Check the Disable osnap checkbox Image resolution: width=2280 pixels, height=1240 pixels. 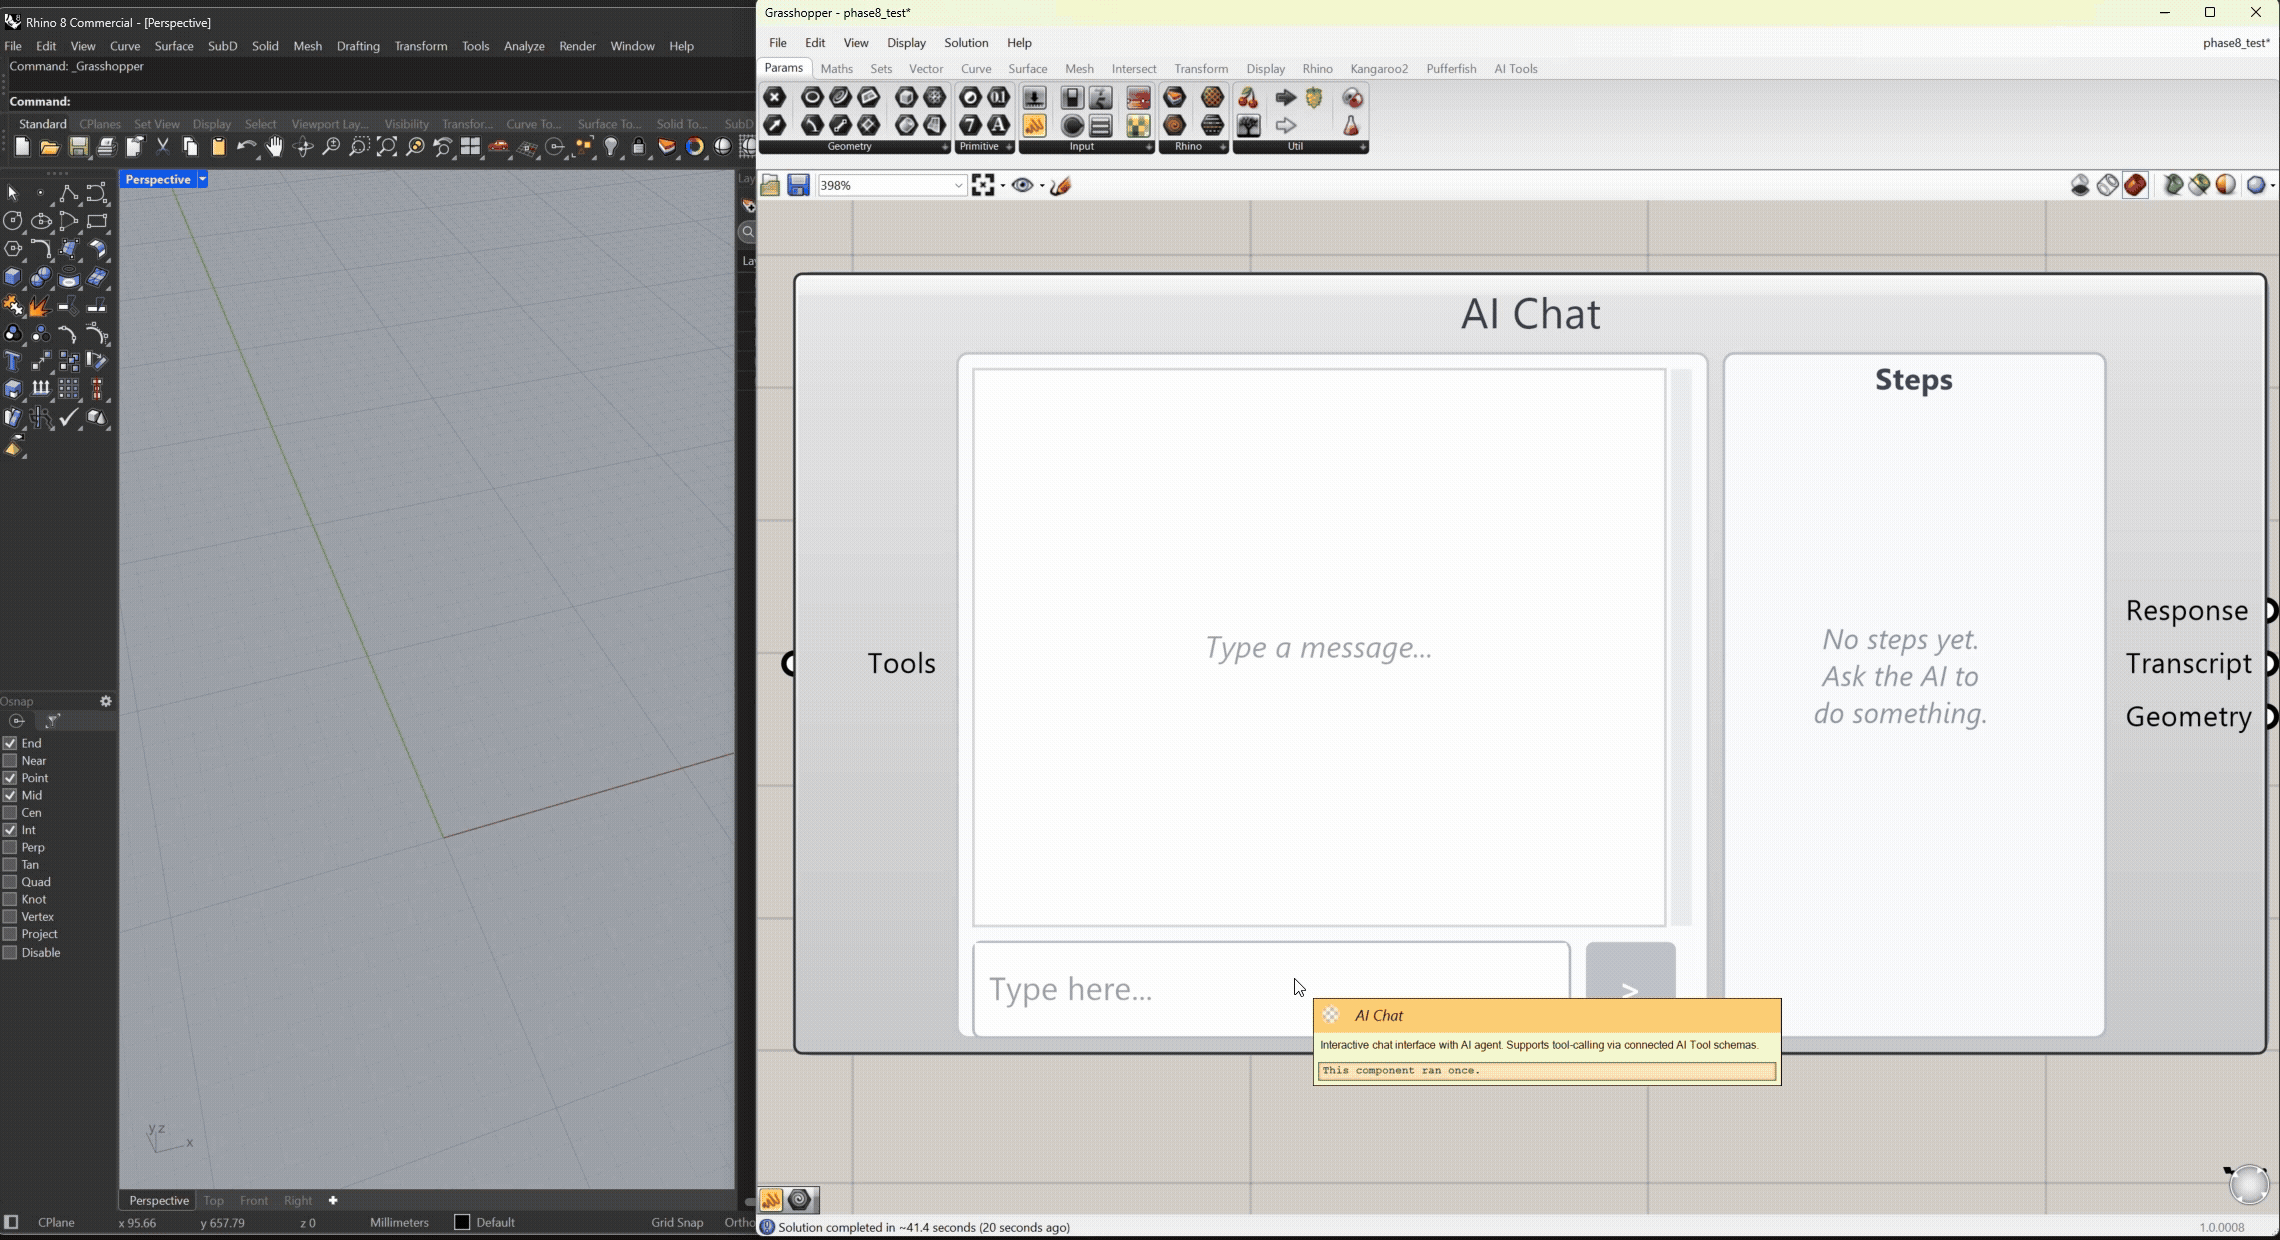pos(10,953)
